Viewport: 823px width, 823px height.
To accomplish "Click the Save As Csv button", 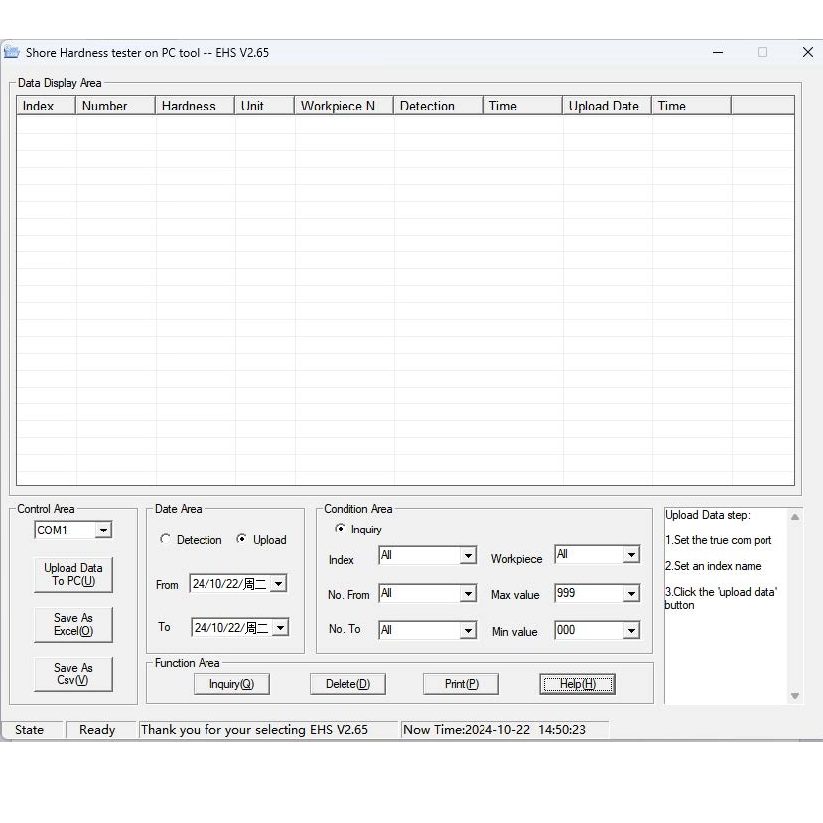I will pos(73,674).
